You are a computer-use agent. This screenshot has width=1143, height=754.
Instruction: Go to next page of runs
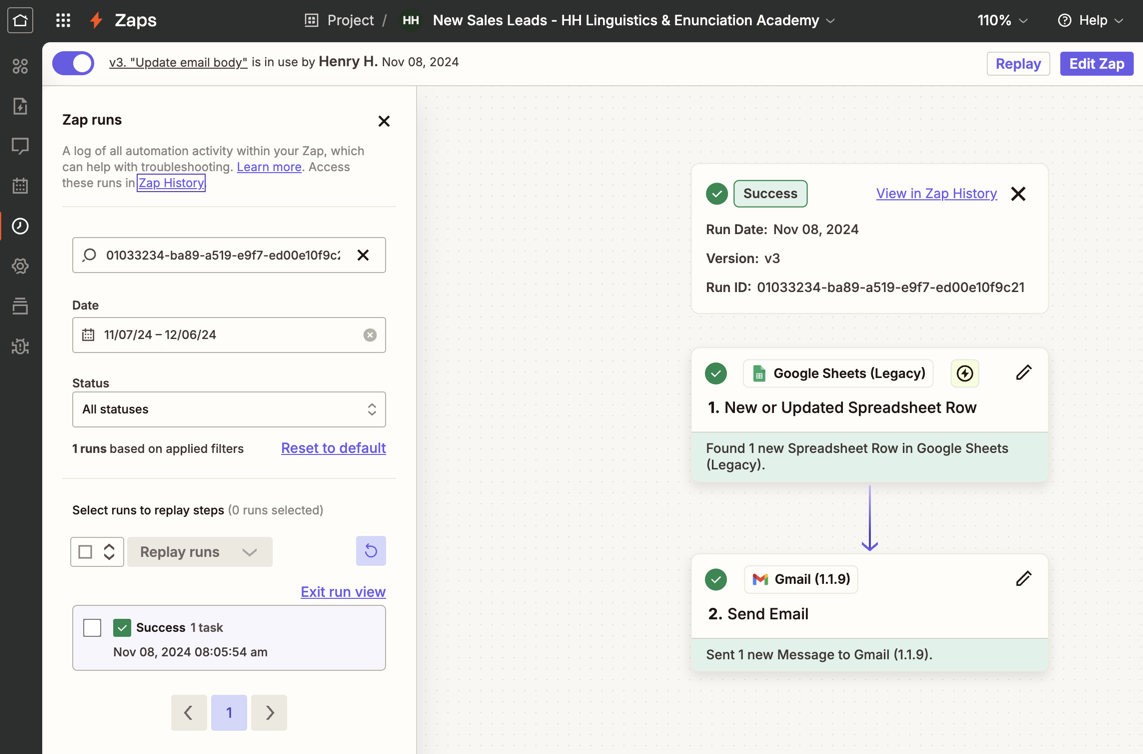[269, 712]
